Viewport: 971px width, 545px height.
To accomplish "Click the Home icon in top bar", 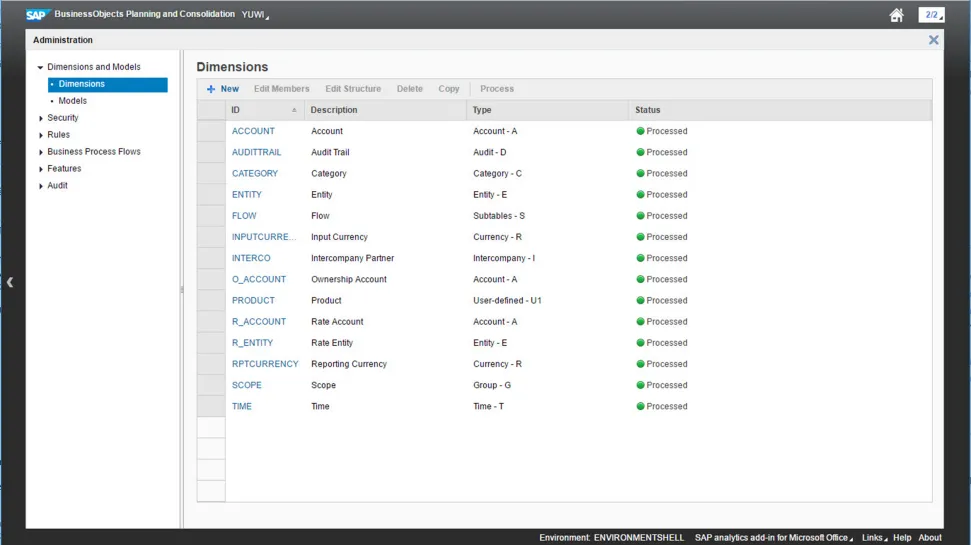I will (x=897, y=15).
